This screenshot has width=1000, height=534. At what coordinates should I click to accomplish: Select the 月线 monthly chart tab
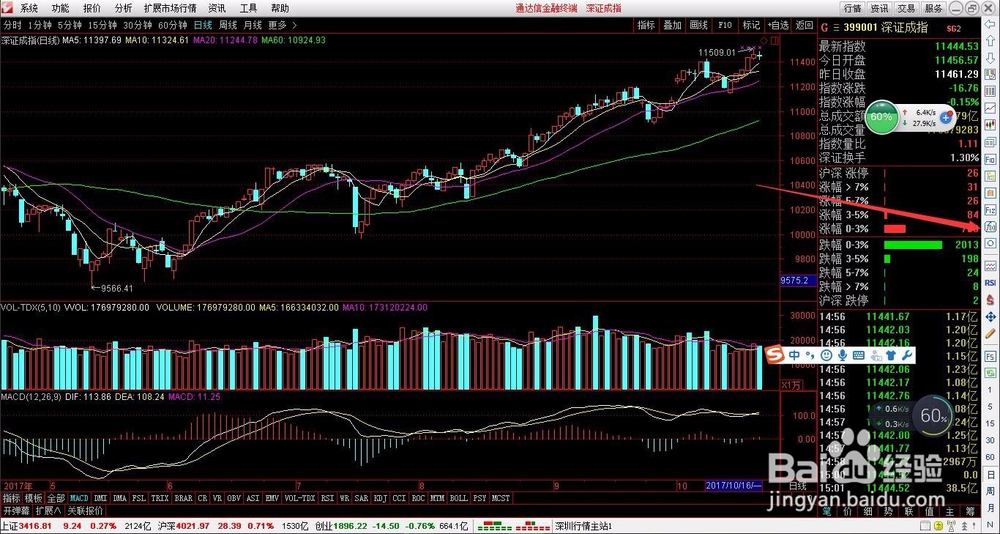pyautogui.click(x=253, y=26)
